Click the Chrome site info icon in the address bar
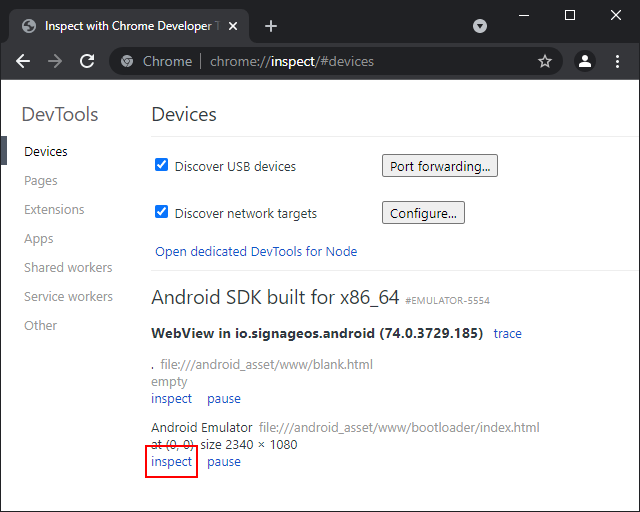The width and height of the screenshot is (640, 512). (x=127, y=61)
